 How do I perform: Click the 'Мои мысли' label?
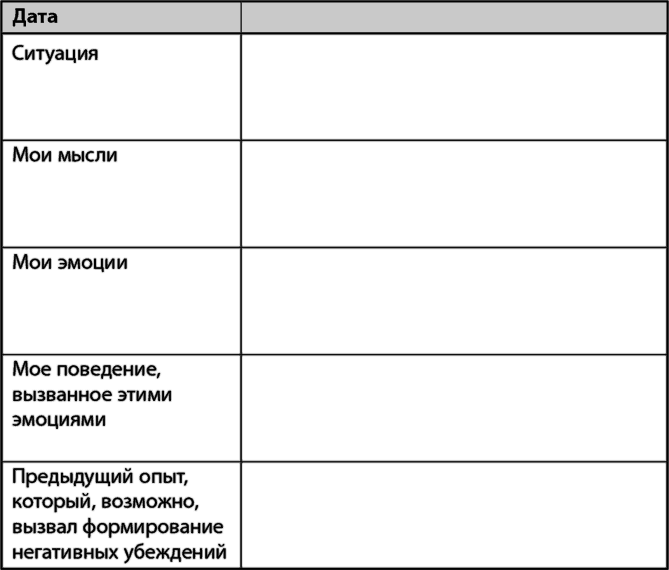pyautogui.click(x=64, y=155)
